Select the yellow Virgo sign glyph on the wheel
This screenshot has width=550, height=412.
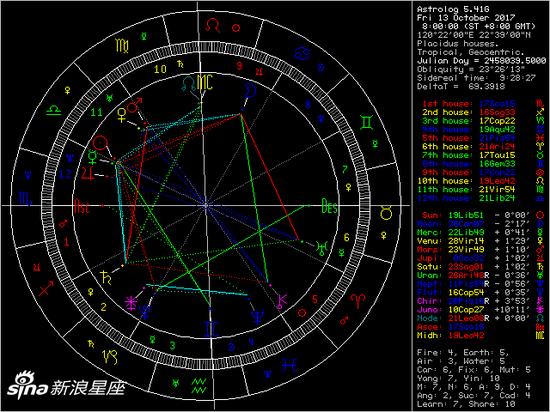tap(122, 46)
